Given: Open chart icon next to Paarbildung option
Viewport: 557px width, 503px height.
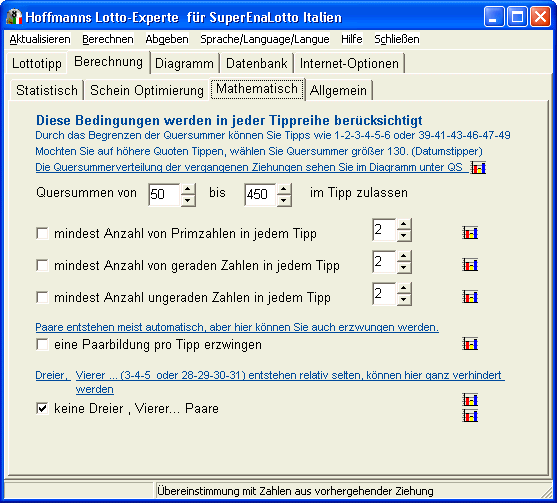Looking at the screenshot, I should click(x=470, y=344).
